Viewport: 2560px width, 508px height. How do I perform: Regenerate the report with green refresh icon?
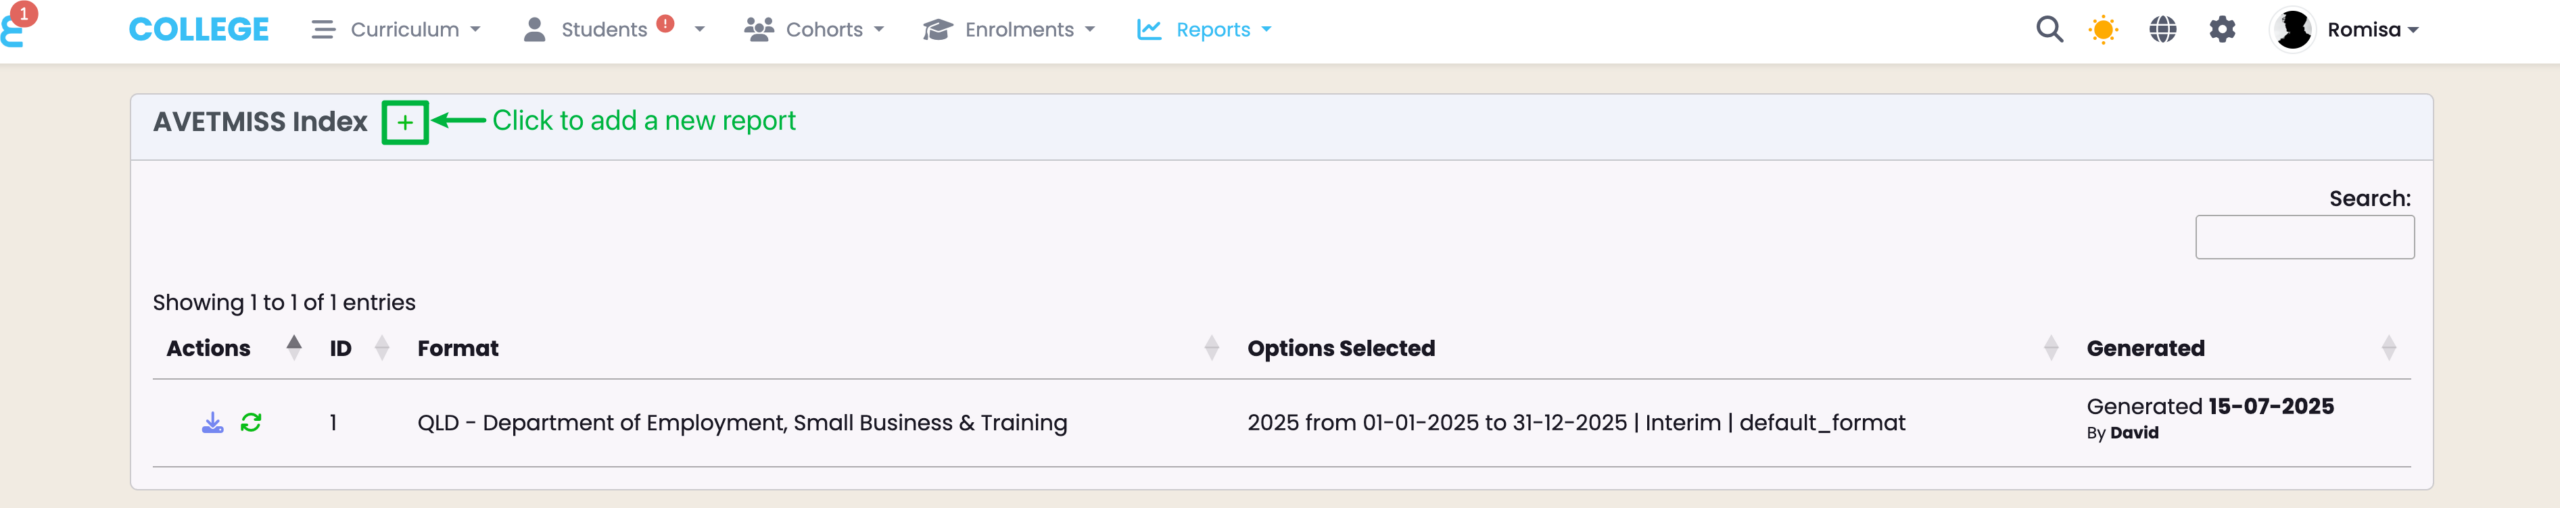coord(251,423)
